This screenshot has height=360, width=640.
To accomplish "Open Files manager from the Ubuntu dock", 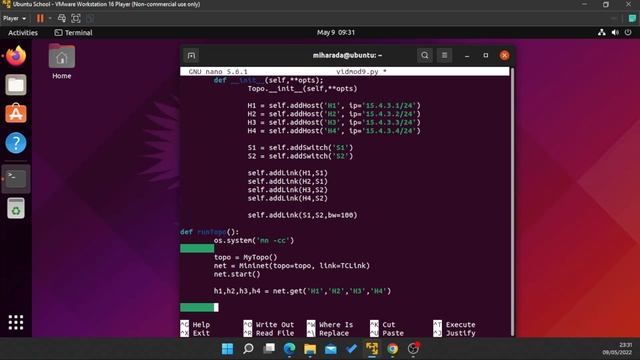I will (16, 85).
